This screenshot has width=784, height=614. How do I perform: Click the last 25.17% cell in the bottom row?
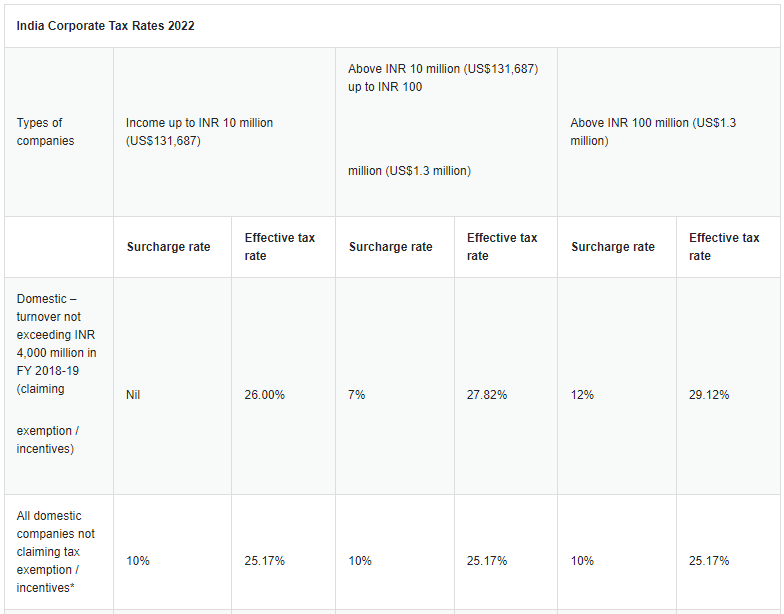[709, 561]
